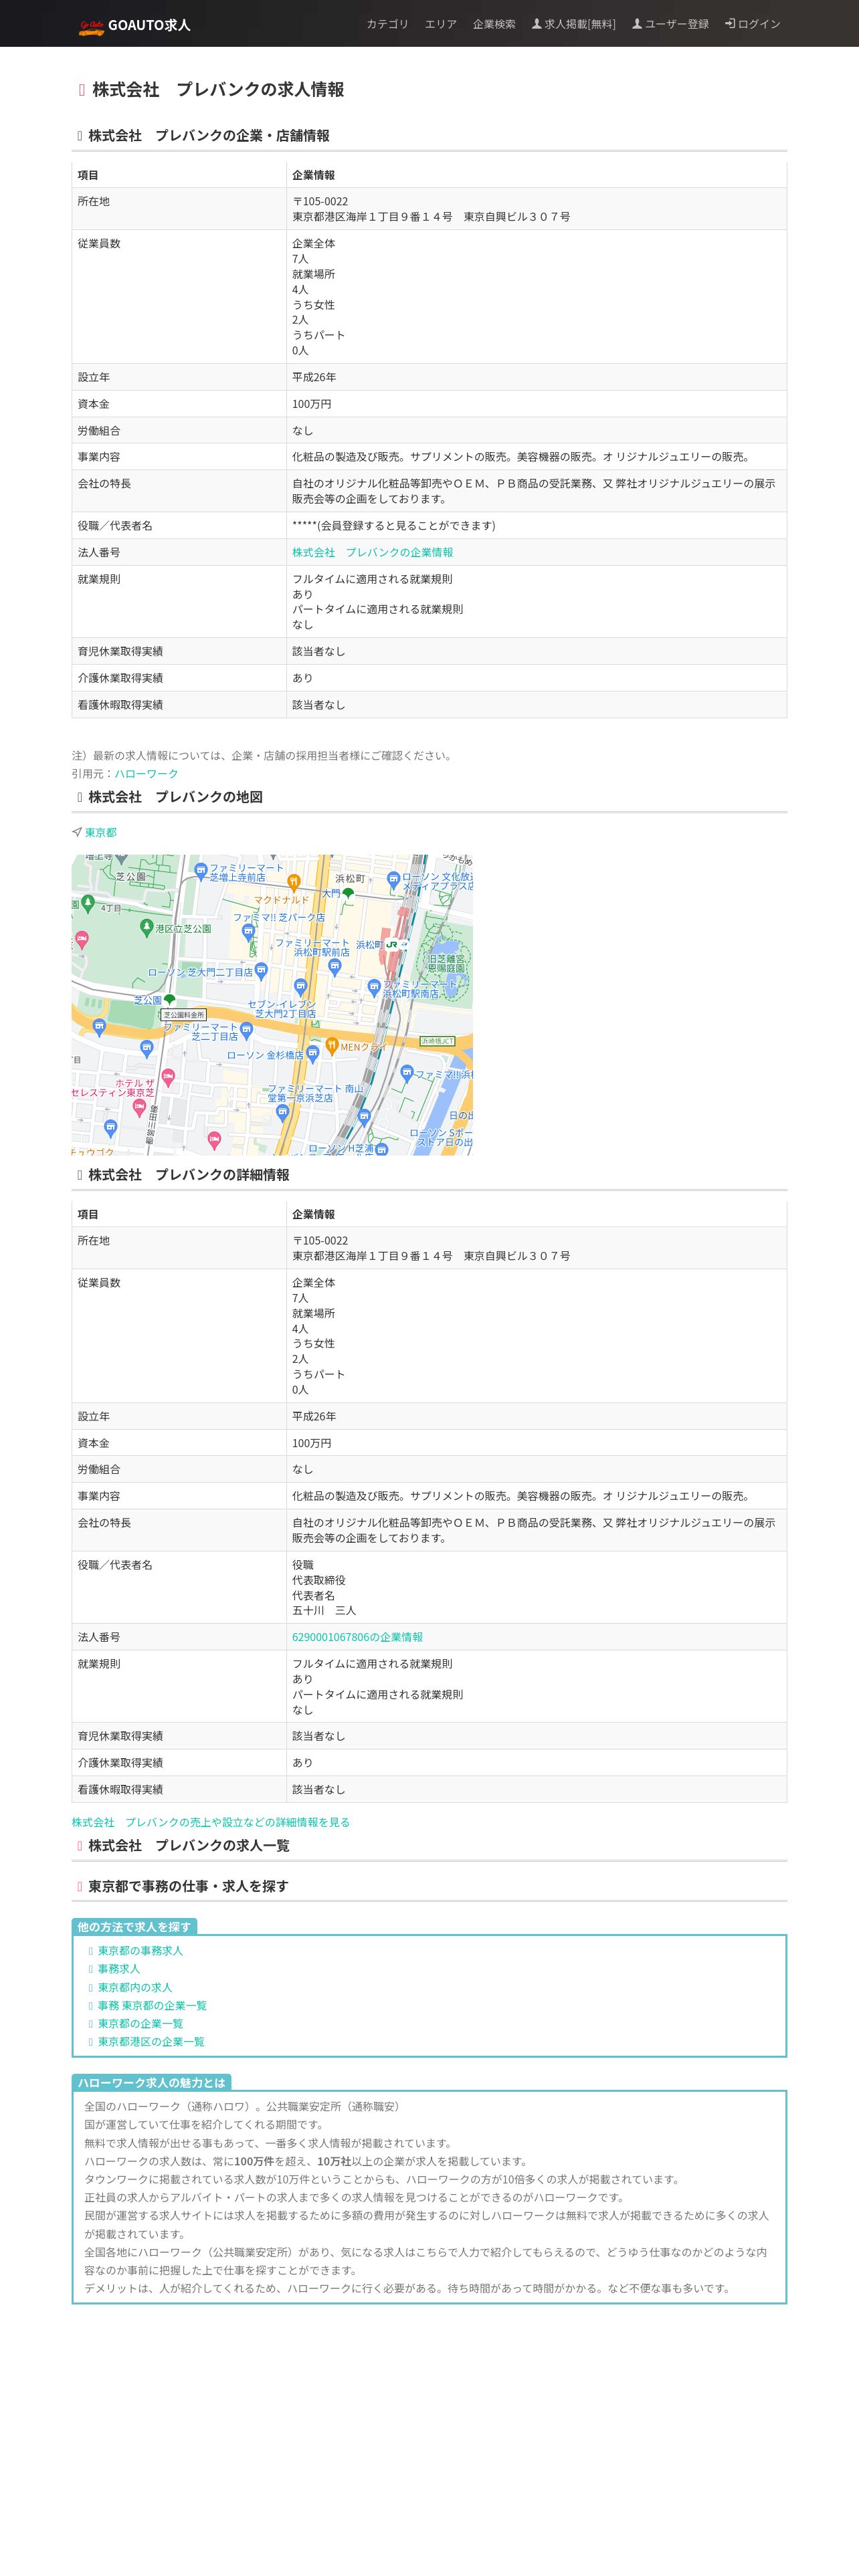Follow the ハローワーク source link
859x2576 pixels.
point(146,774)
